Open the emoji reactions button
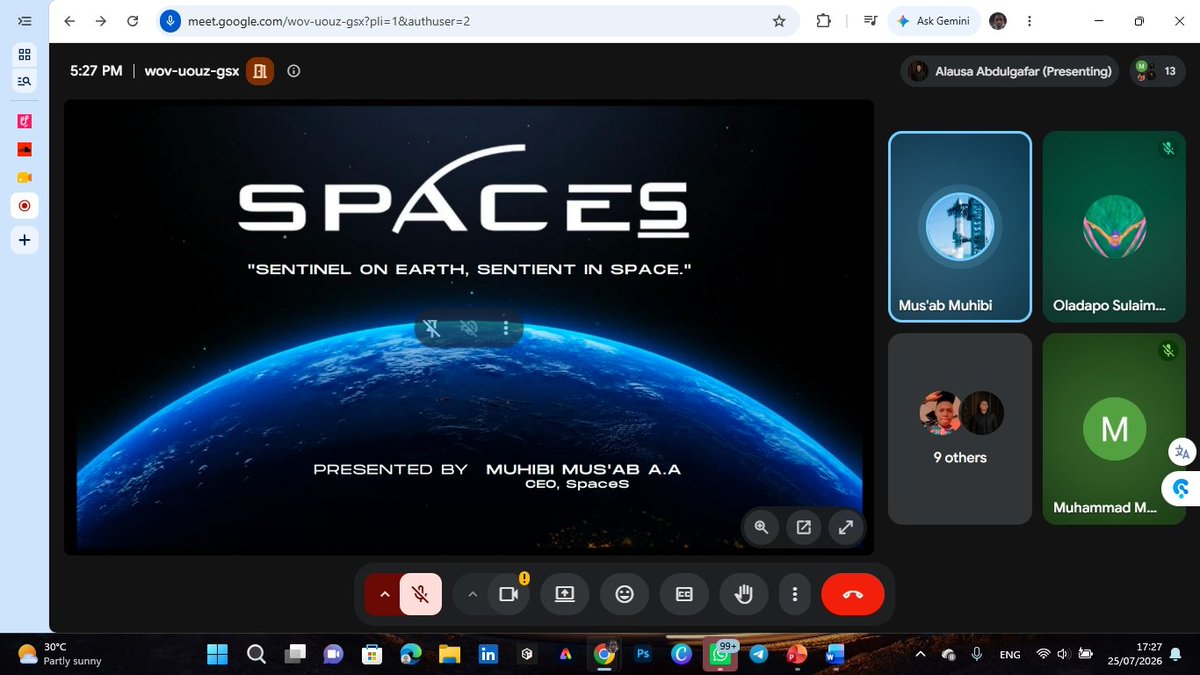Screen dimensions: 1200x675 click(x=625, y=594)
